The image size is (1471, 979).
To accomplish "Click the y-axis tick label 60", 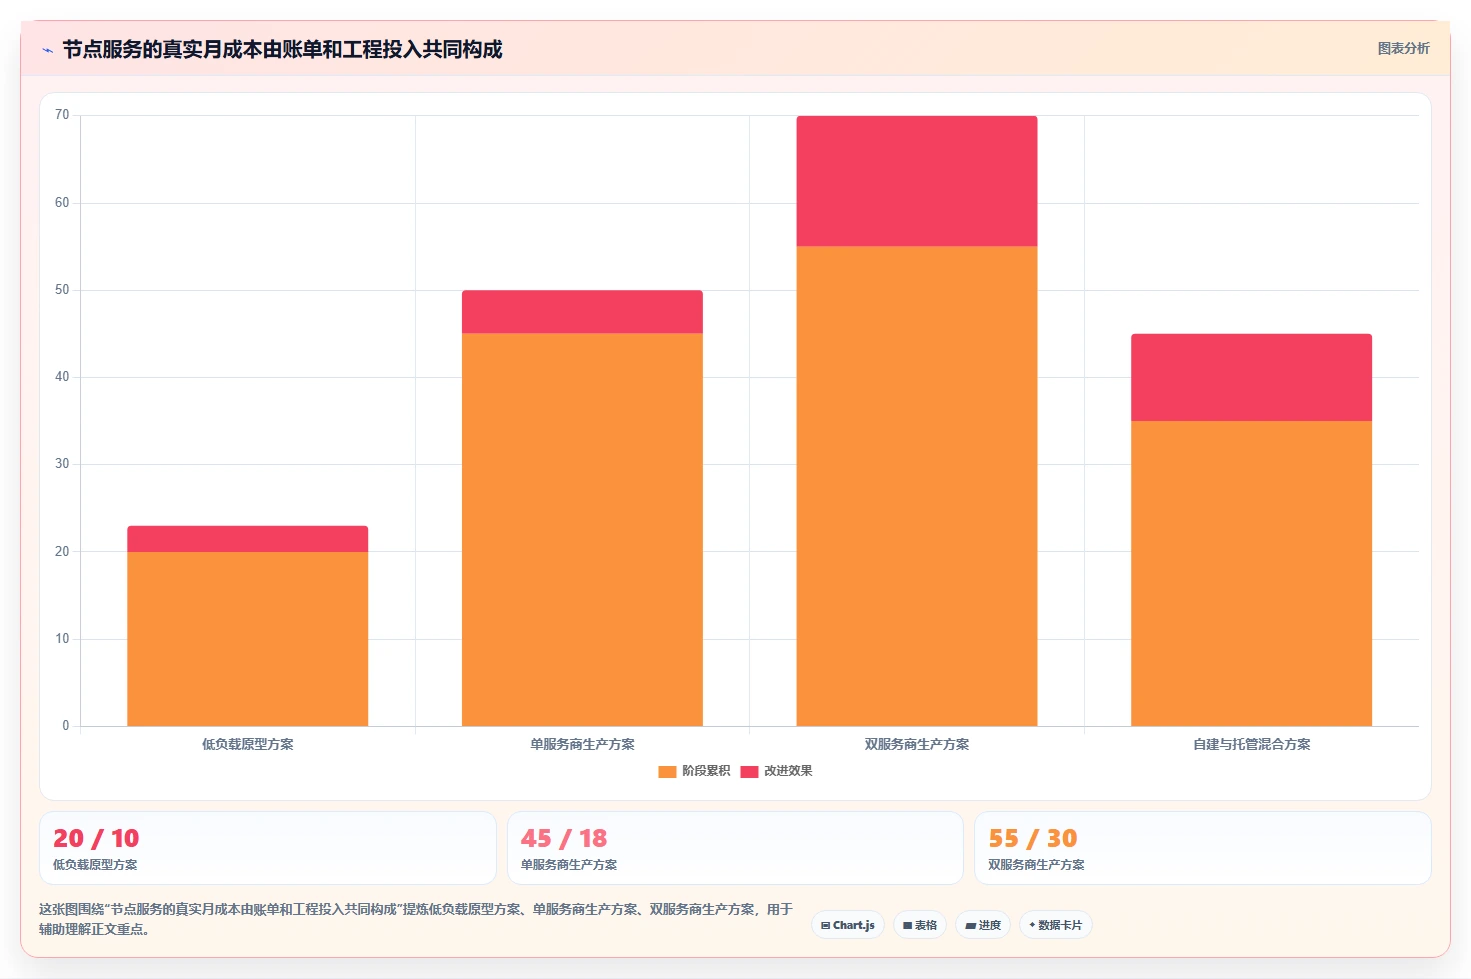I will pos(62,203).
